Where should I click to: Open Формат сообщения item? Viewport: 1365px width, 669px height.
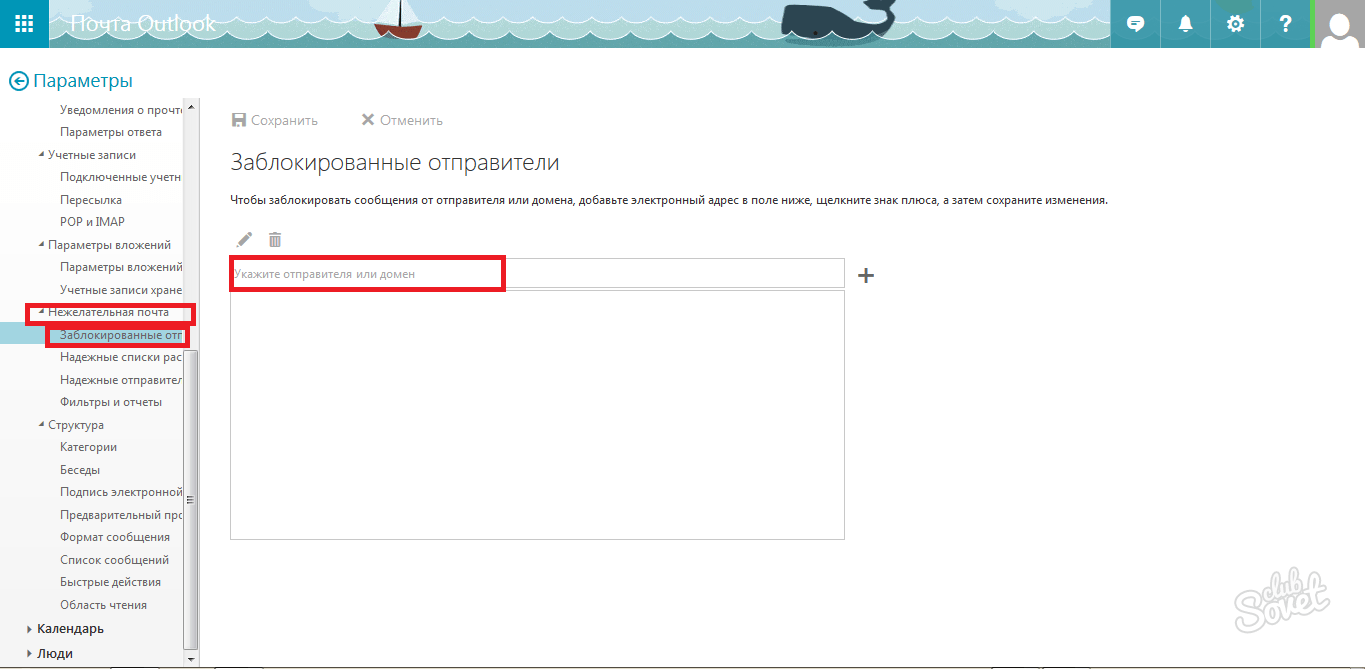pos(115,537)
